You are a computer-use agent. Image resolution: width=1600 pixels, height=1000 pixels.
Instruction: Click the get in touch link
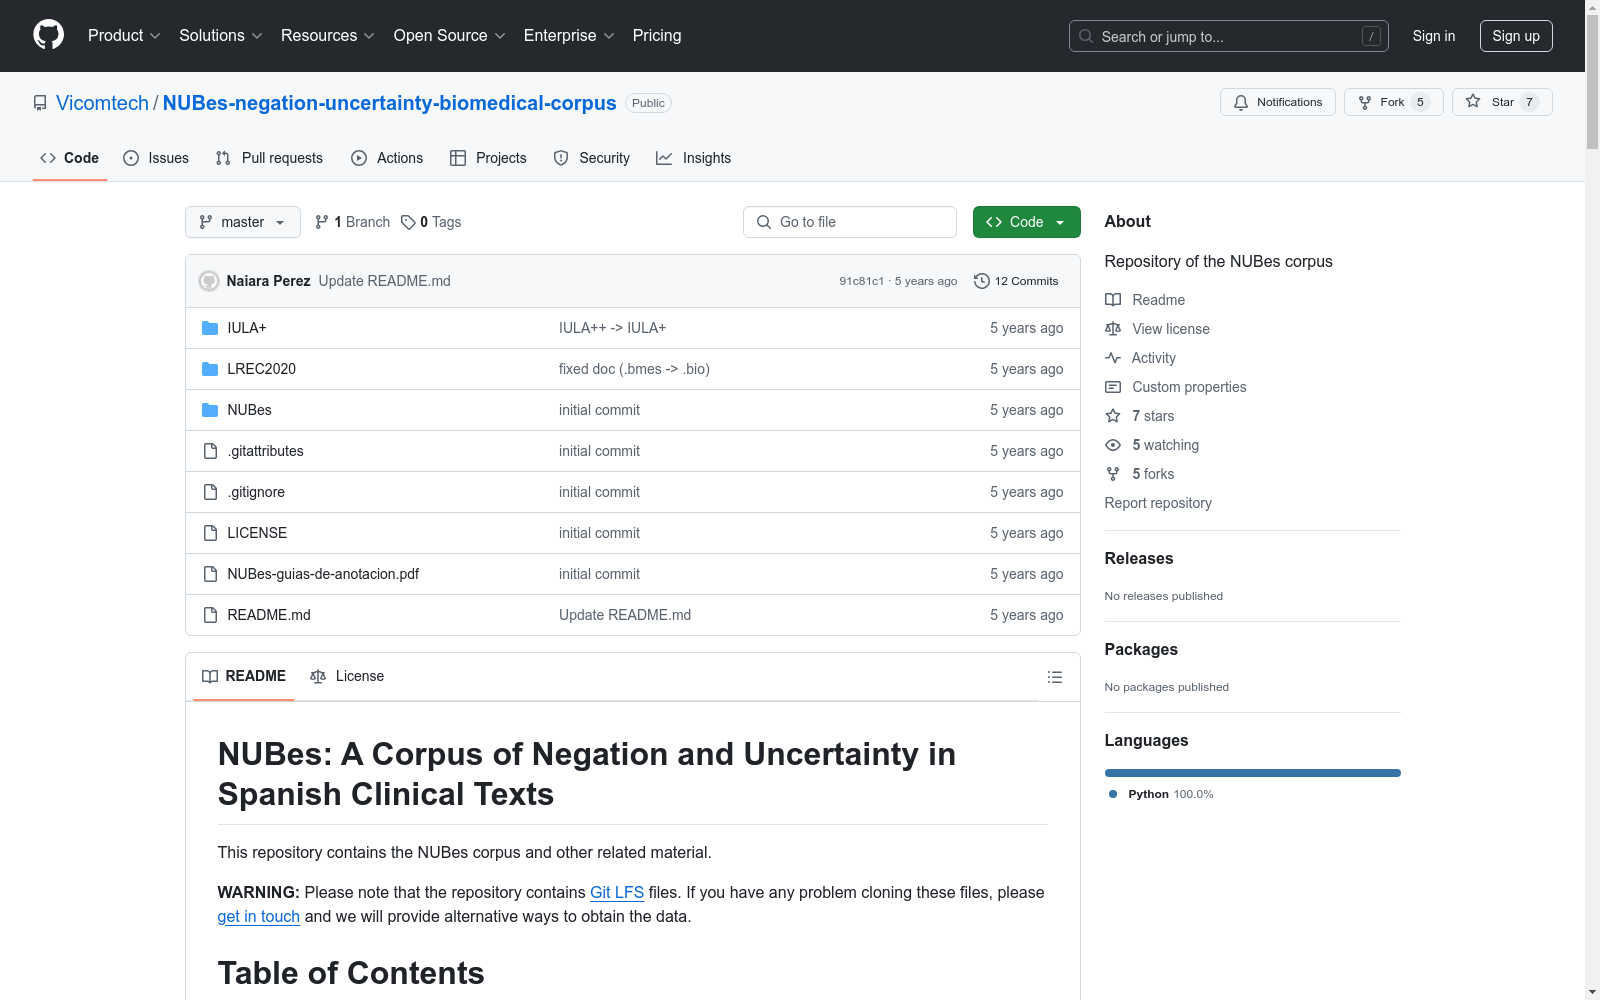tap(259, 916)
